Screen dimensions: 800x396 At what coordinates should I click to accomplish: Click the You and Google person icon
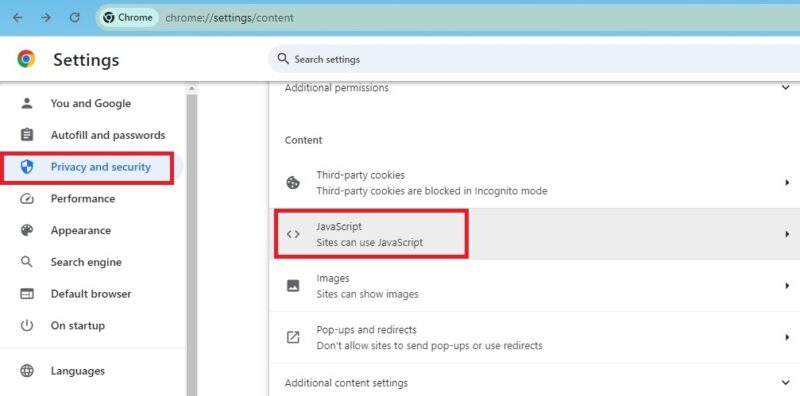pos(27,103)
